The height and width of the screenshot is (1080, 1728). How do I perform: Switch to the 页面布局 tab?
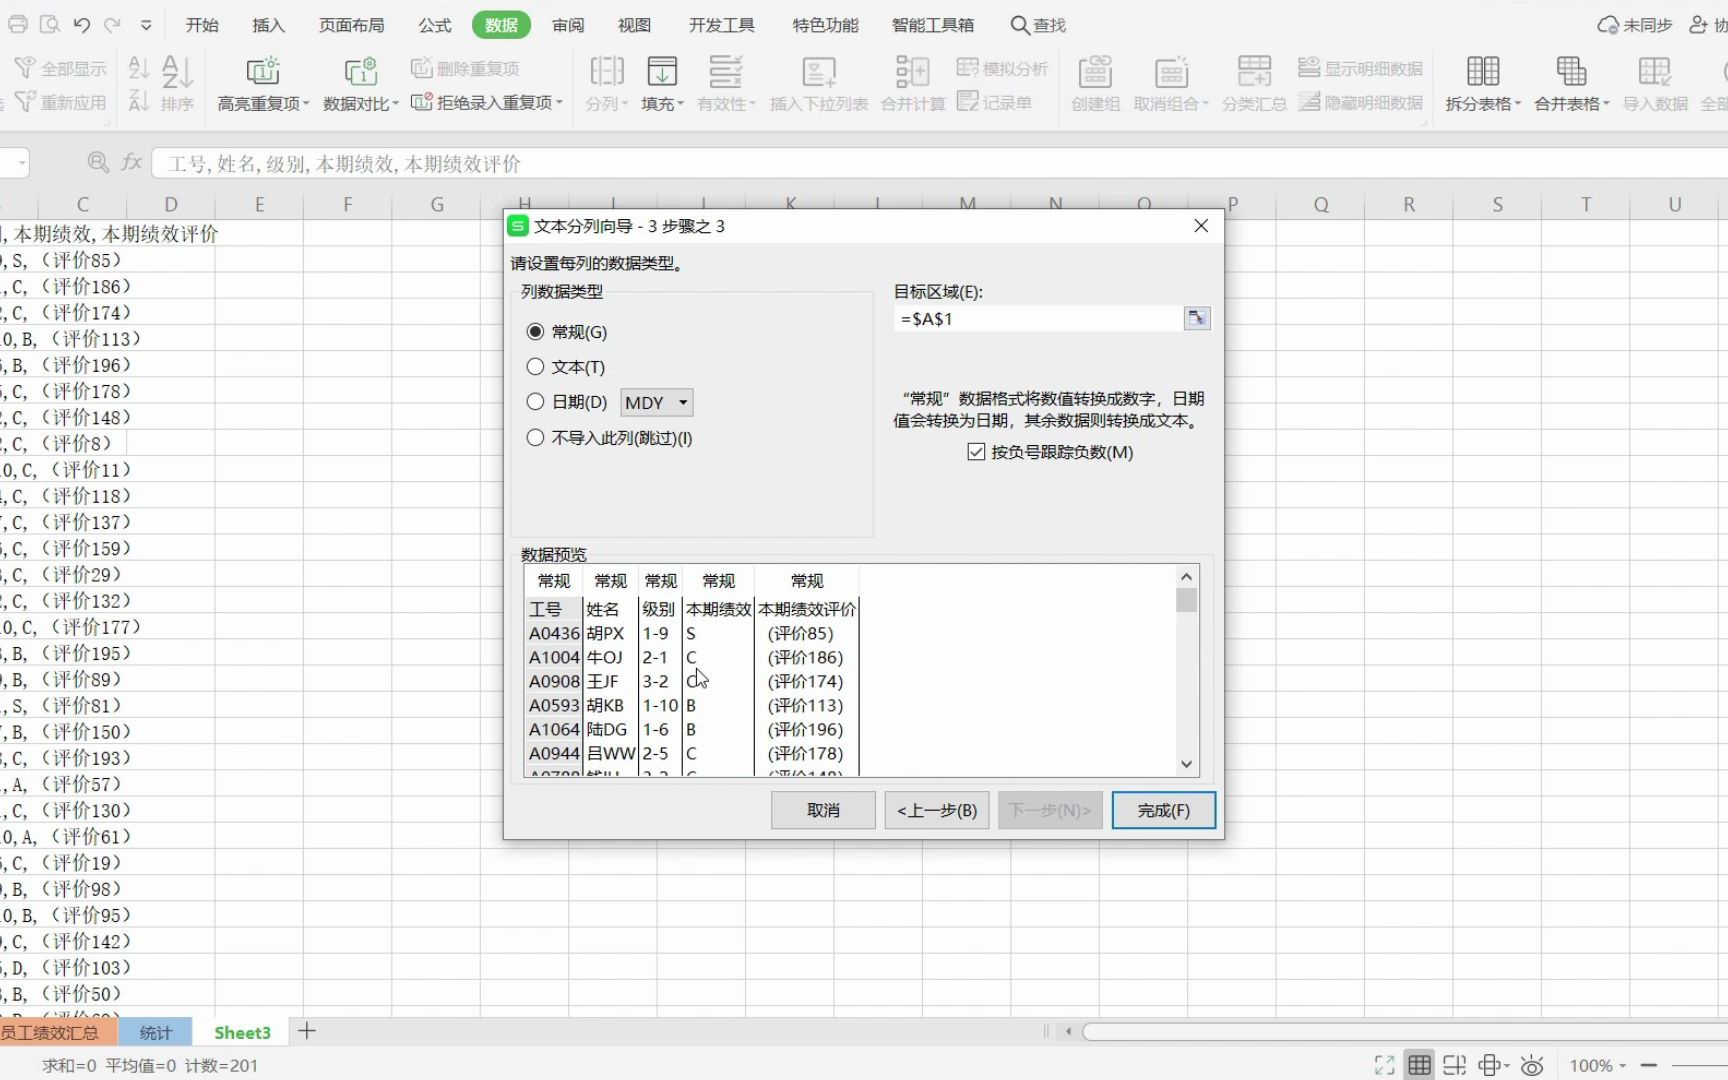pyautogui.click(x=351, y=25)
